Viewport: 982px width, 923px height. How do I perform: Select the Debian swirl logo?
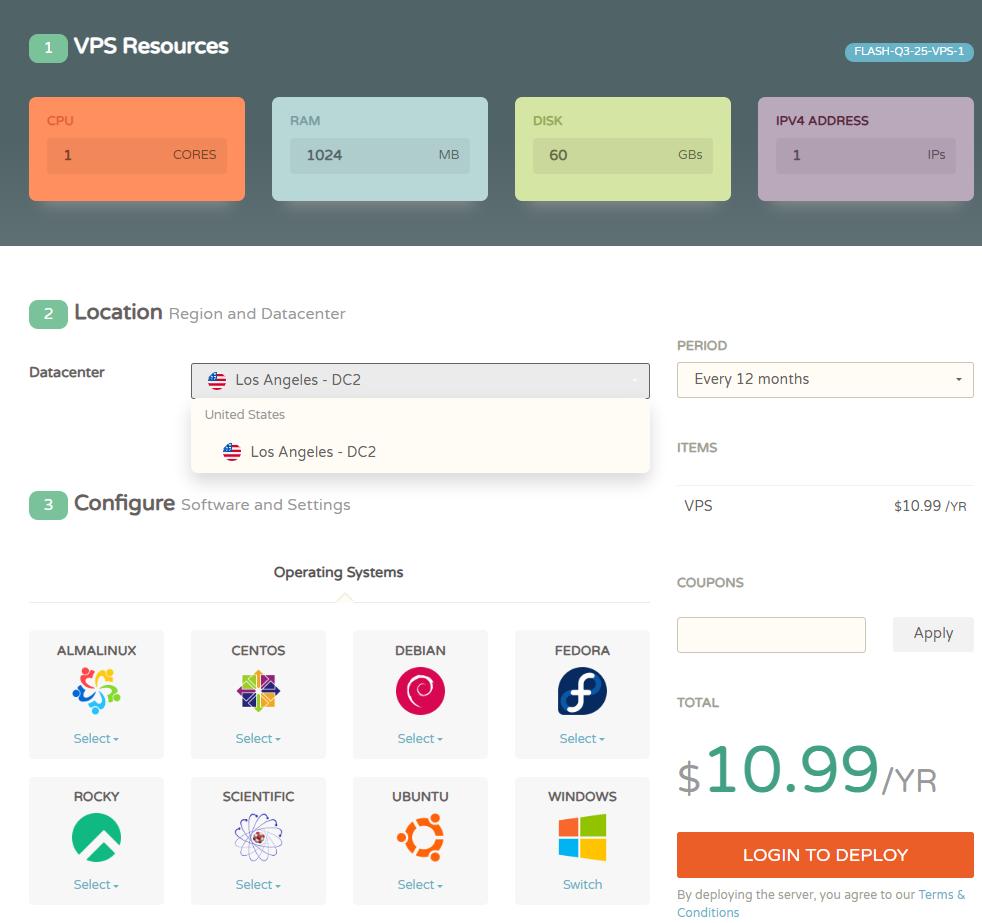(x=420, y=691)
